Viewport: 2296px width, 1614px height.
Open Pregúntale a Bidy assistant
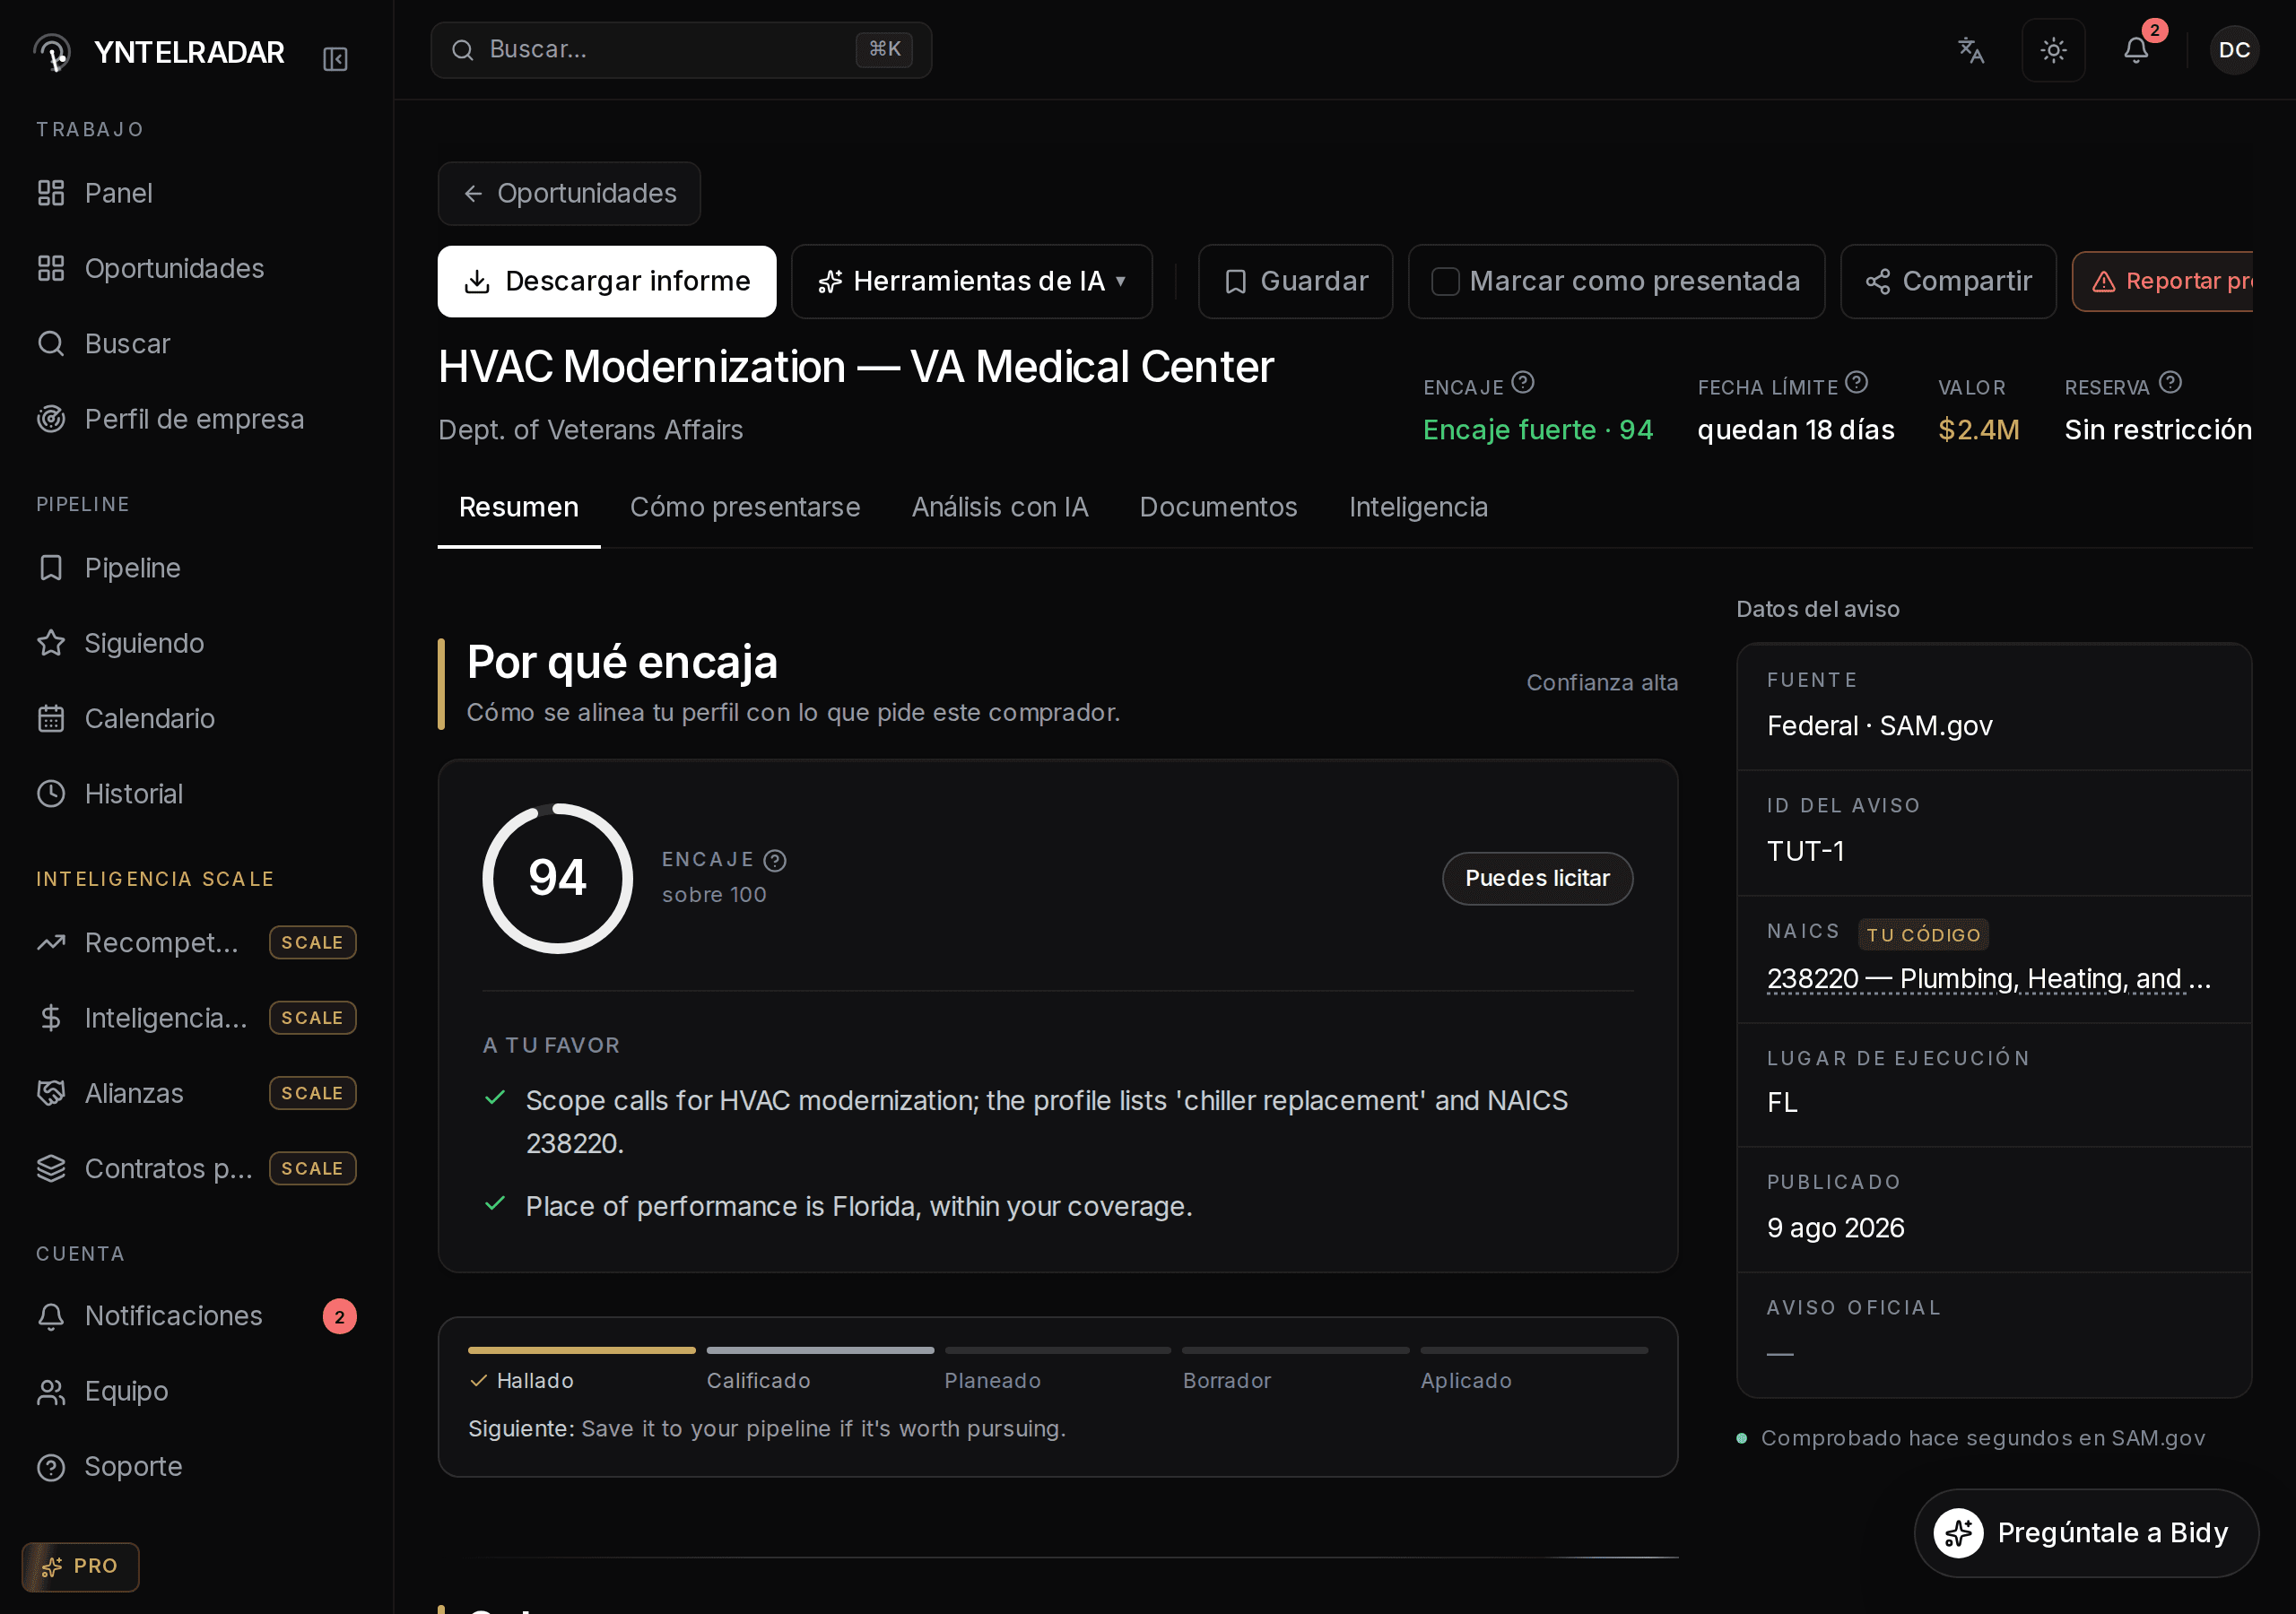(x=2085, y=1532)
